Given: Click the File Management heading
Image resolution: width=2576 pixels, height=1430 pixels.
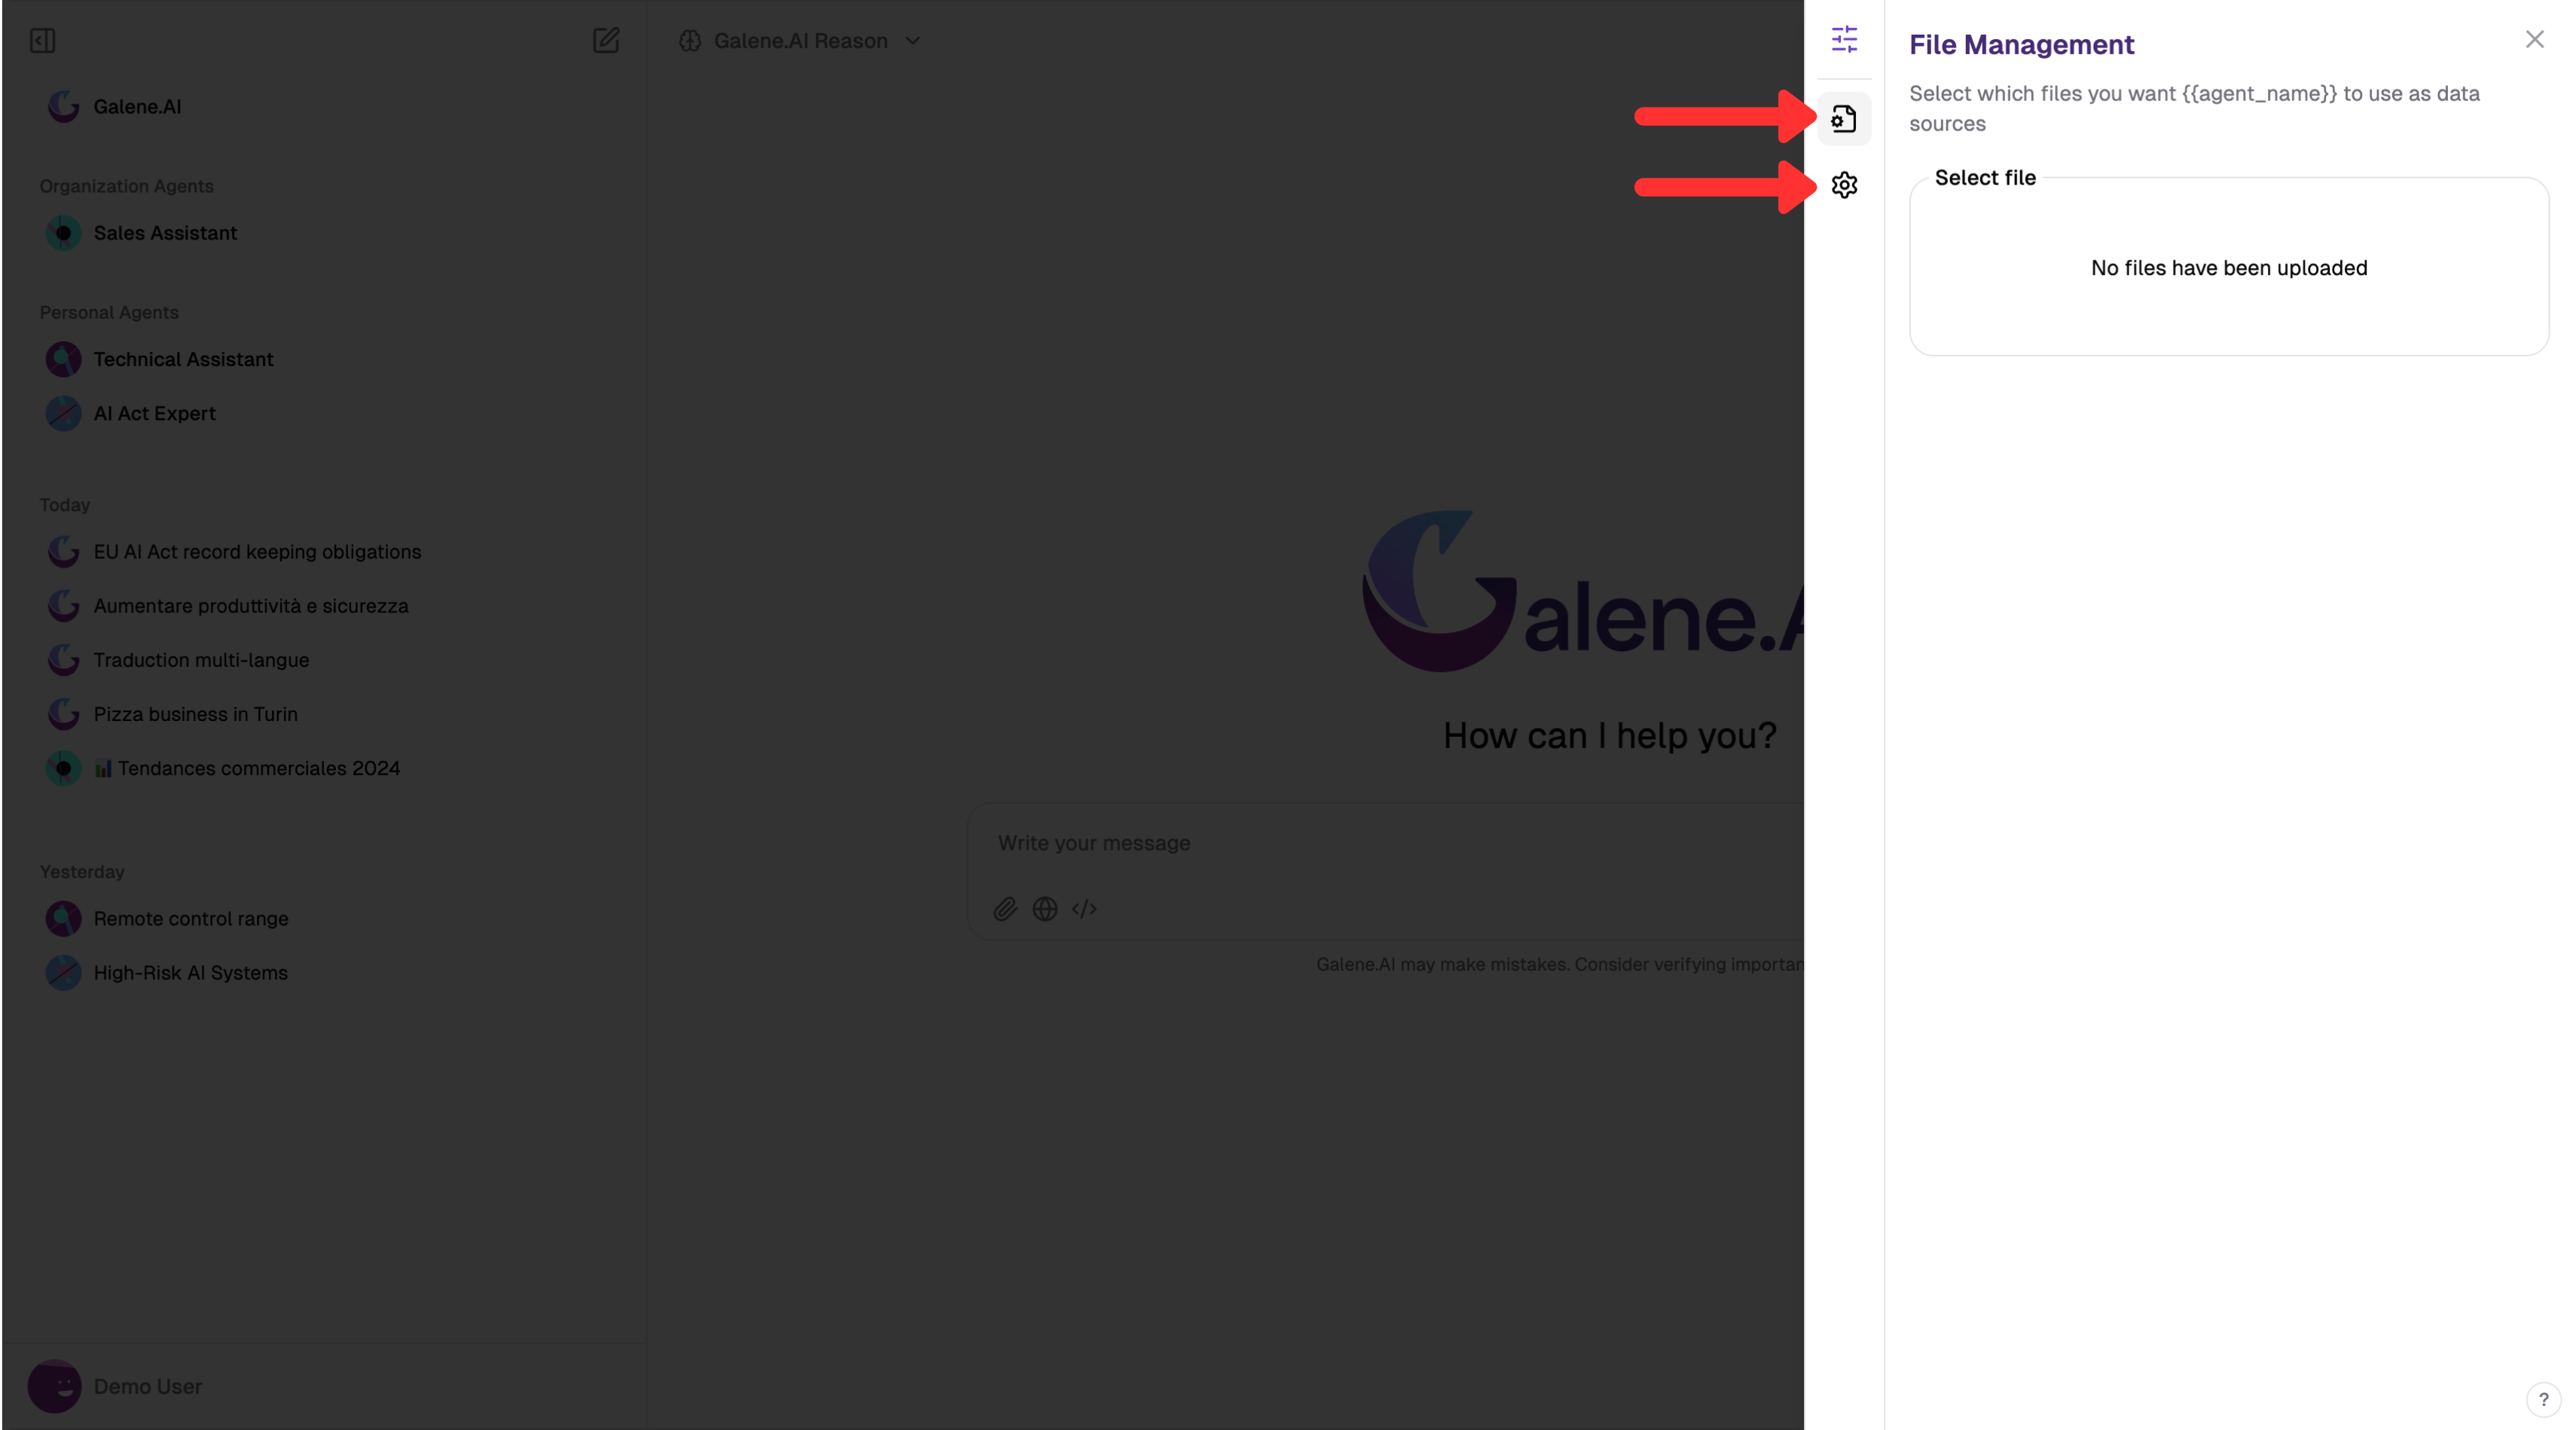Looking at the screenshot, I should 2021,45.
